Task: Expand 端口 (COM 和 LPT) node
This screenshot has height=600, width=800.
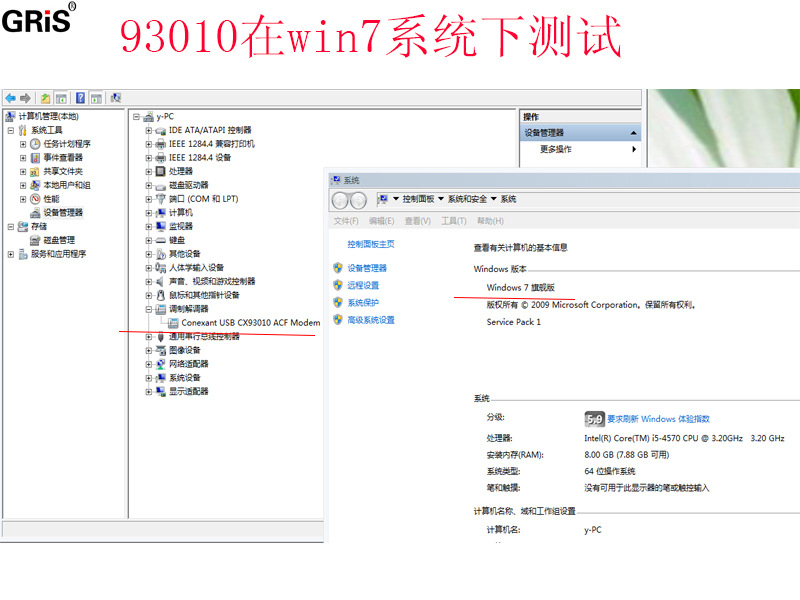Action: [x=148, y=199]
